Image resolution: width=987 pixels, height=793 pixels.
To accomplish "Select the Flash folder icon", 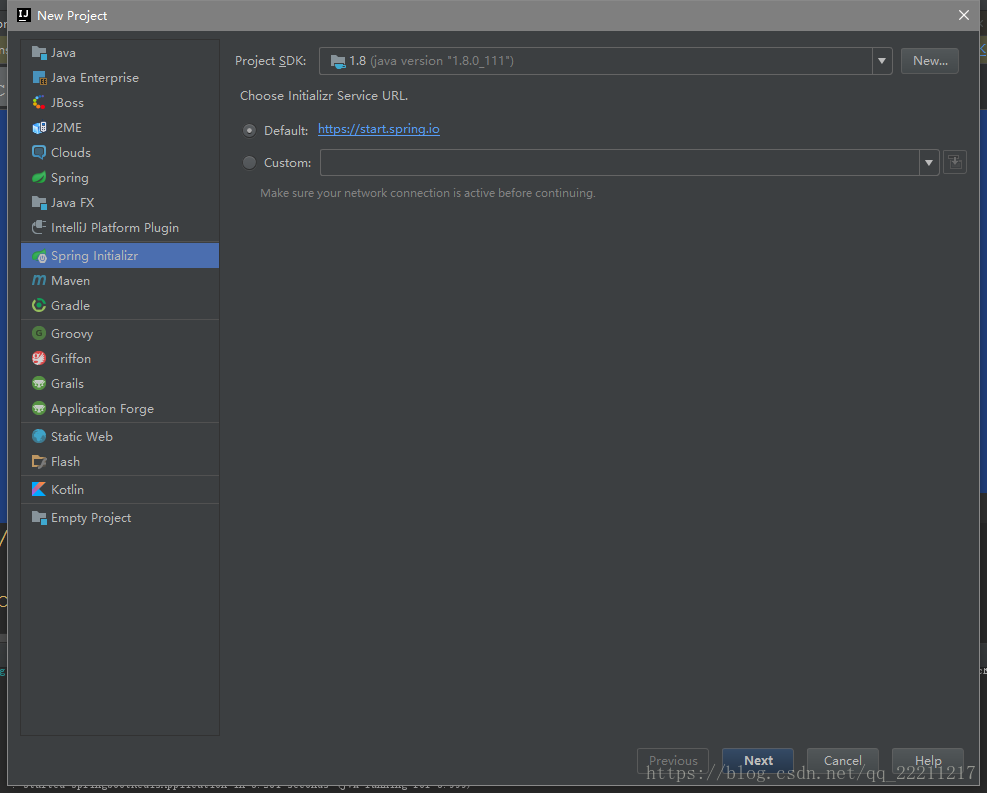I will tap(39, 461).
